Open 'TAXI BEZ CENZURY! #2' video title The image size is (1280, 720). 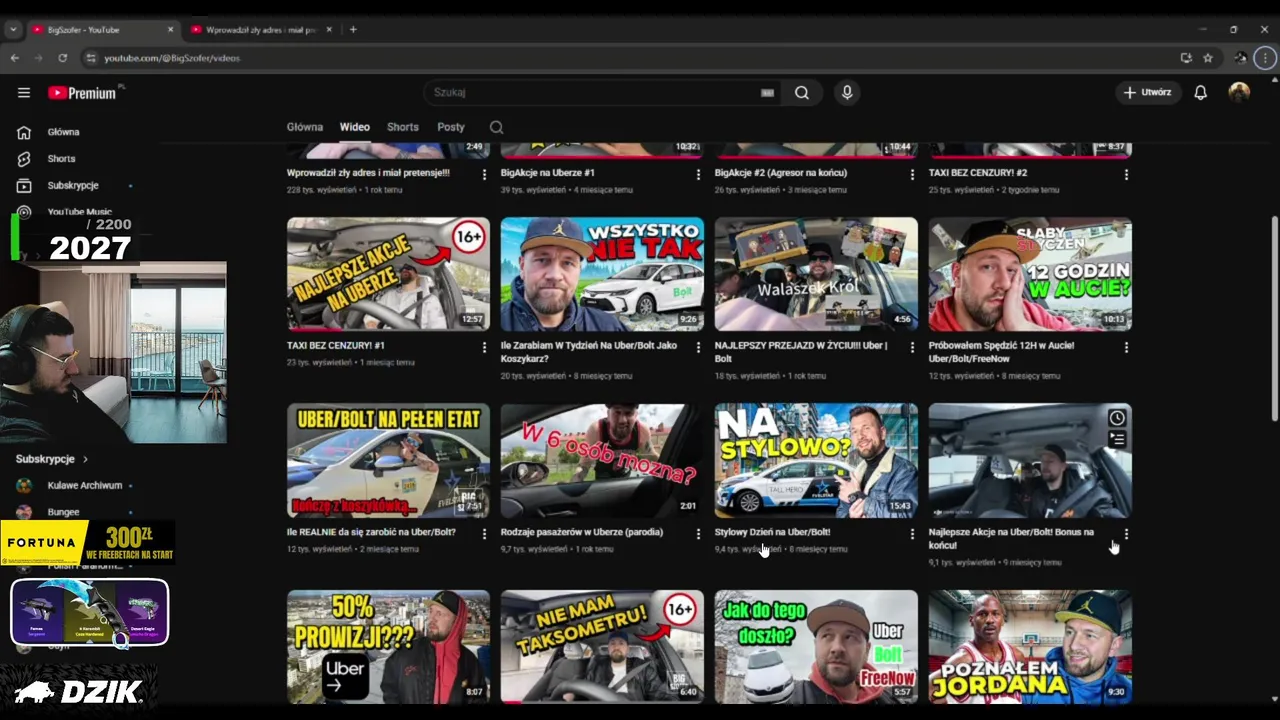click(978, 173)
